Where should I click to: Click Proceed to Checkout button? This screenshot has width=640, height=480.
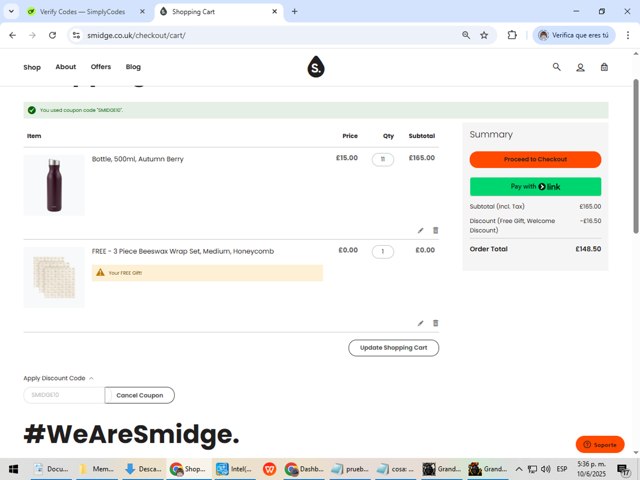tap(535, 159)
